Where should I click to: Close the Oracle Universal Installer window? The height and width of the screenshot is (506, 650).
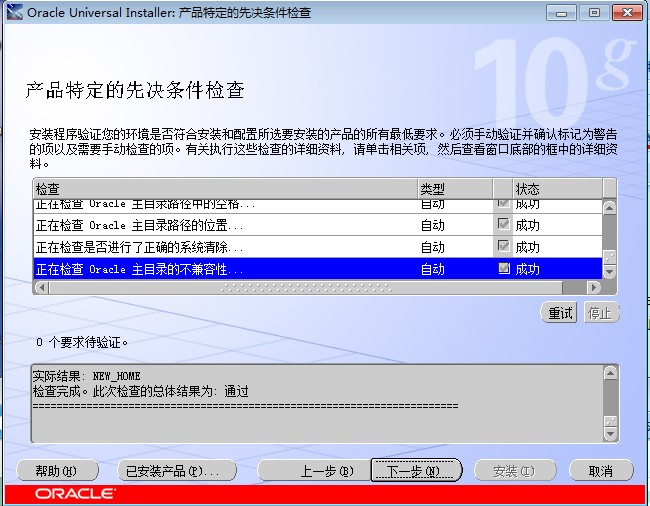[628, 13]
